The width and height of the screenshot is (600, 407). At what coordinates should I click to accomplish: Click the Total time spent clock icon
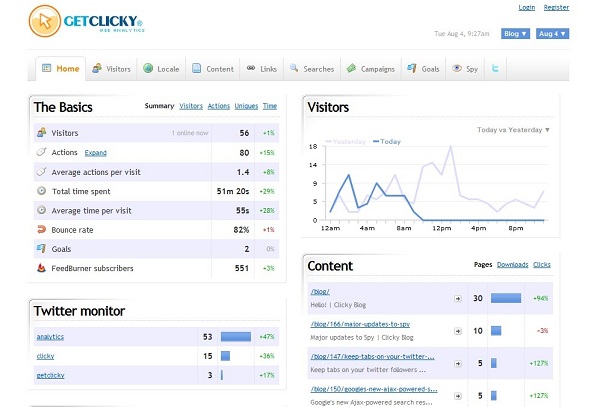[x=41, y=190]
